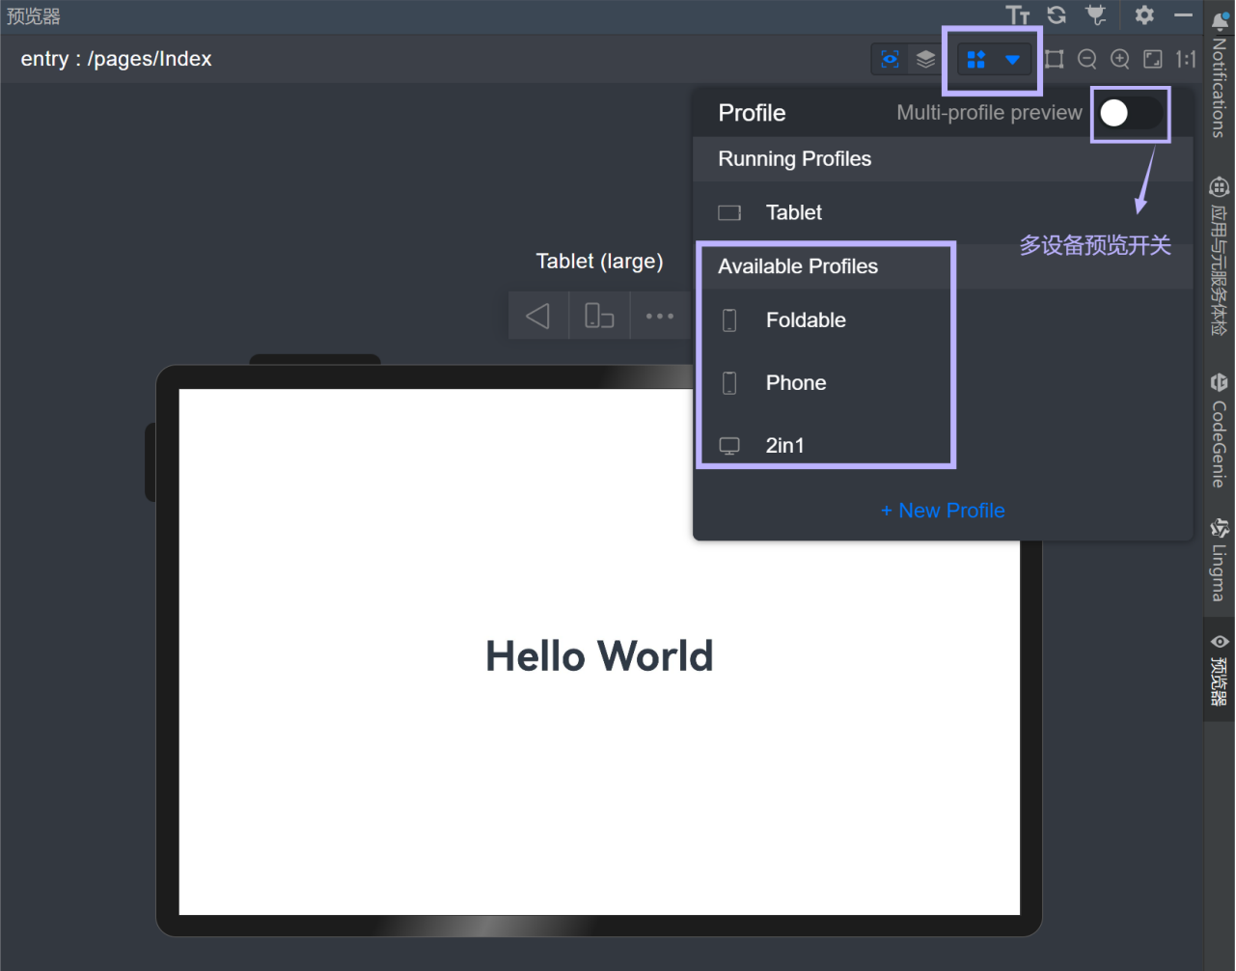Click the font size (Tt) icon
The image size is (1236, 971).
pyautogui.click(x=1018, y=15)
